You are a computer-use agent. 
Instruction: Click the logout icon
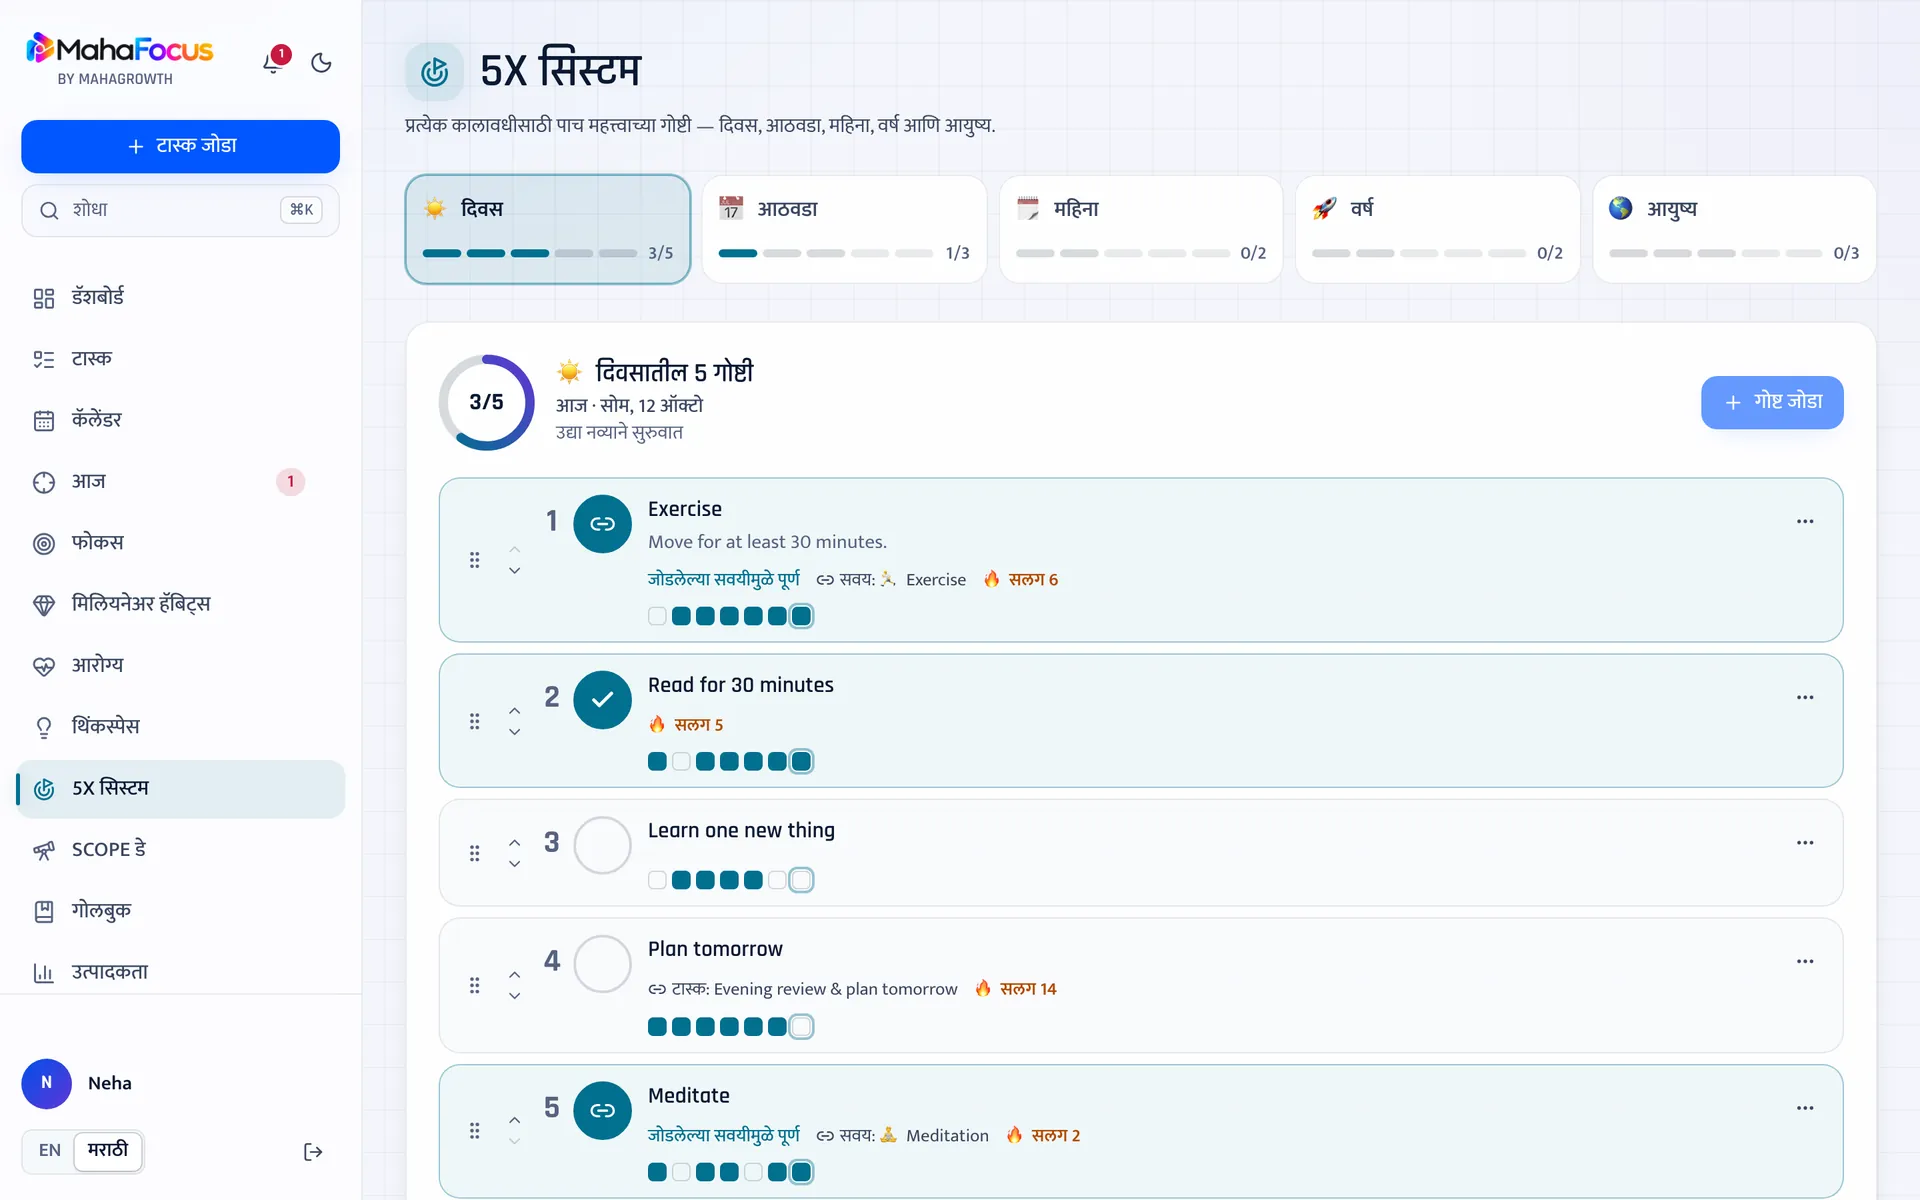tap(313, 1152)
